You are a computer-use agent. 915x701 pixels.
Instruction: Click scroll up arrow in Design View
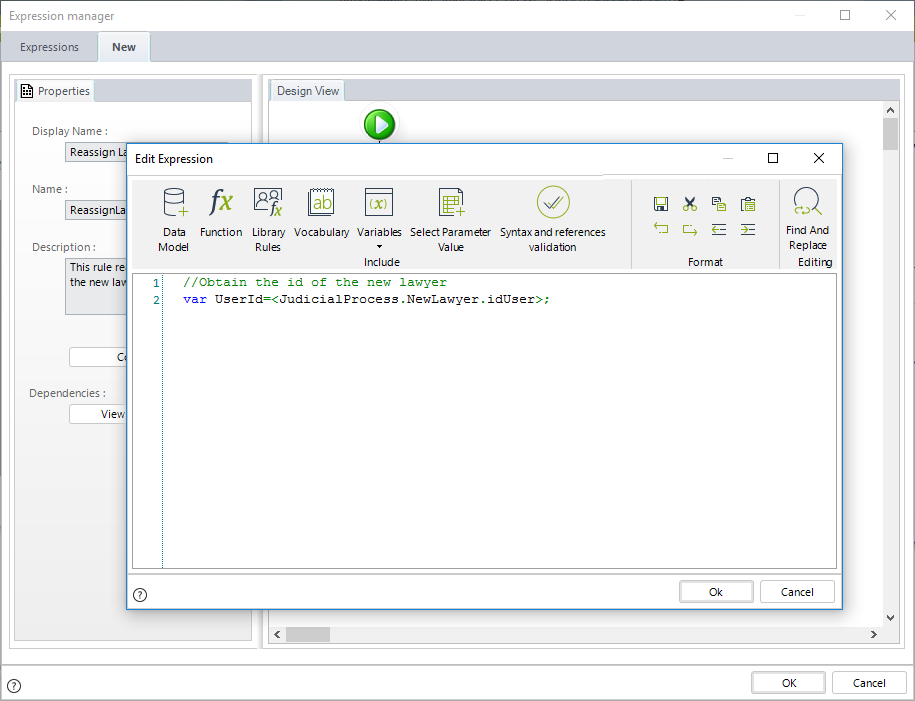pyautogui.click(x=890, y=110)
